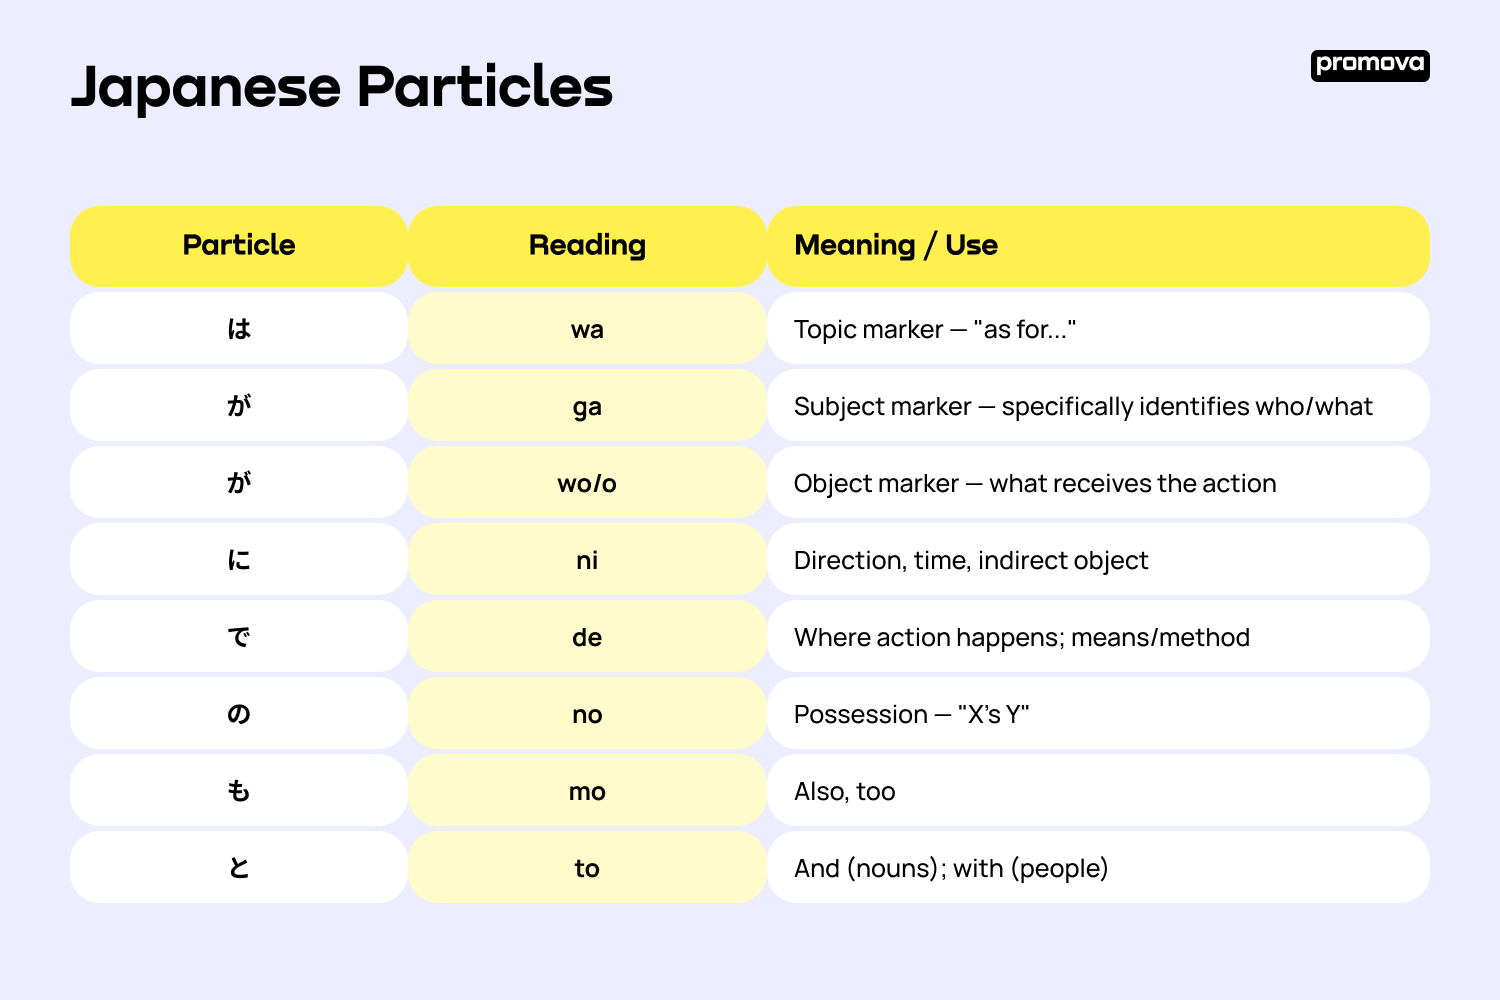The height and width of the screenshot is (1000, 1500).
Task: Click the に particle cell
Action: pos(239,559)
